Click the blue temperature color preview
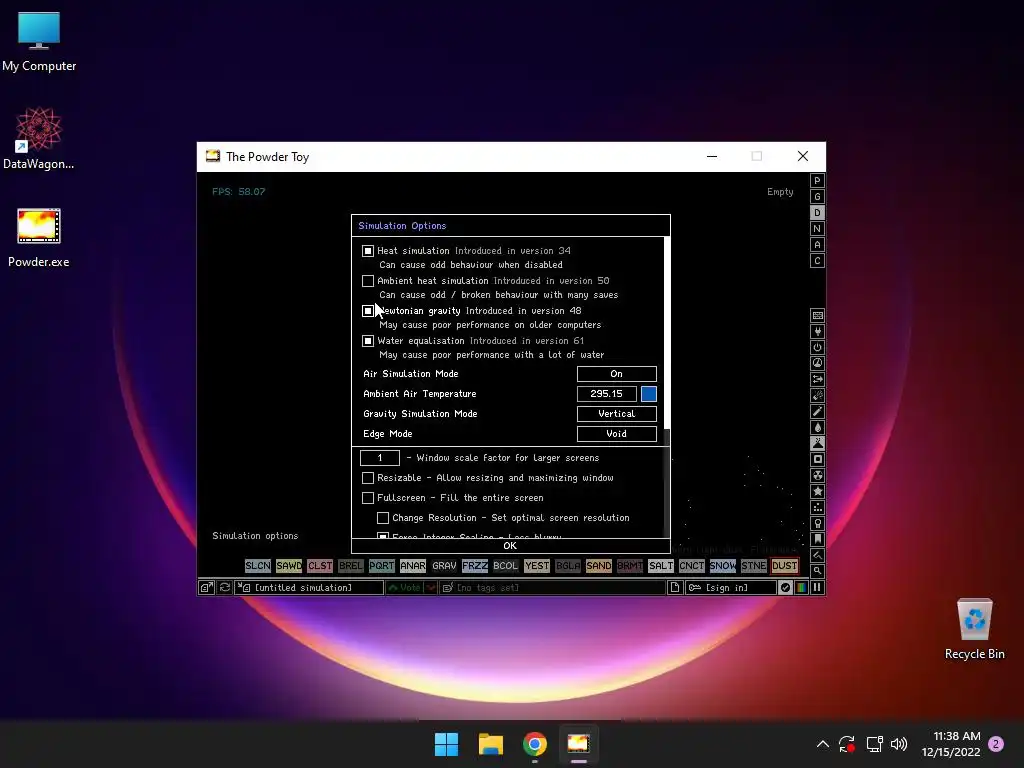Viewport: 1024px width, 768px height. (648, 394)
